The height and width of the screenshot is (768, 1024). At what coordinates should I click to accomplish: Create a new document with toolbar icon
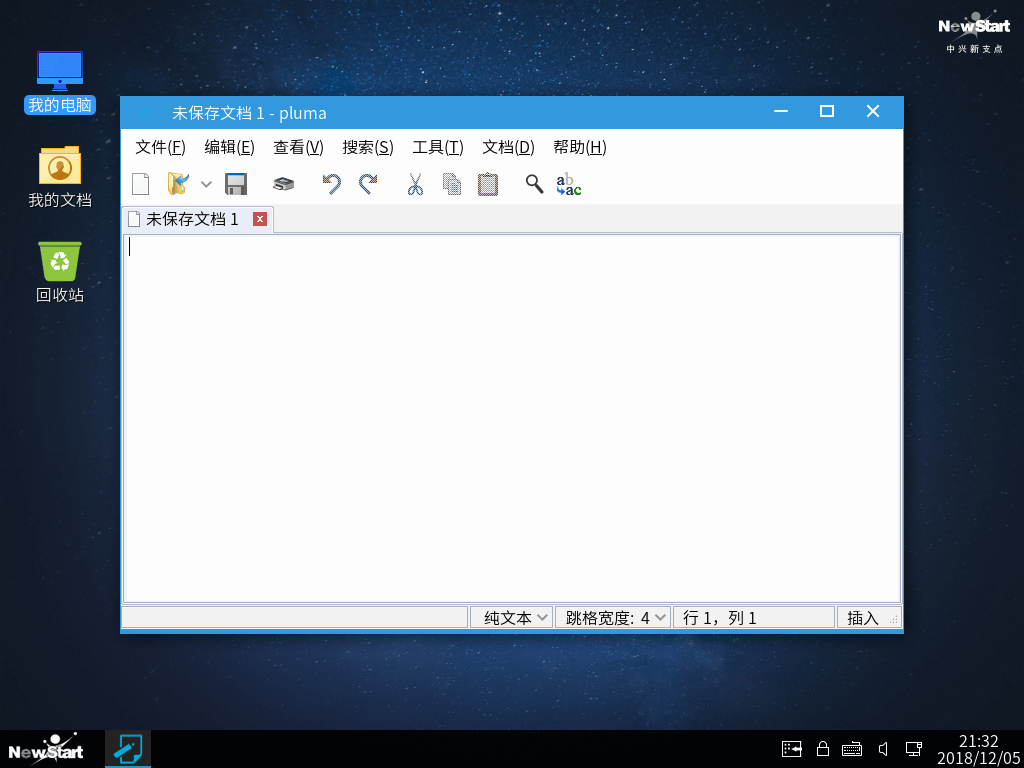pyautogui.click(x=140, y=184)
